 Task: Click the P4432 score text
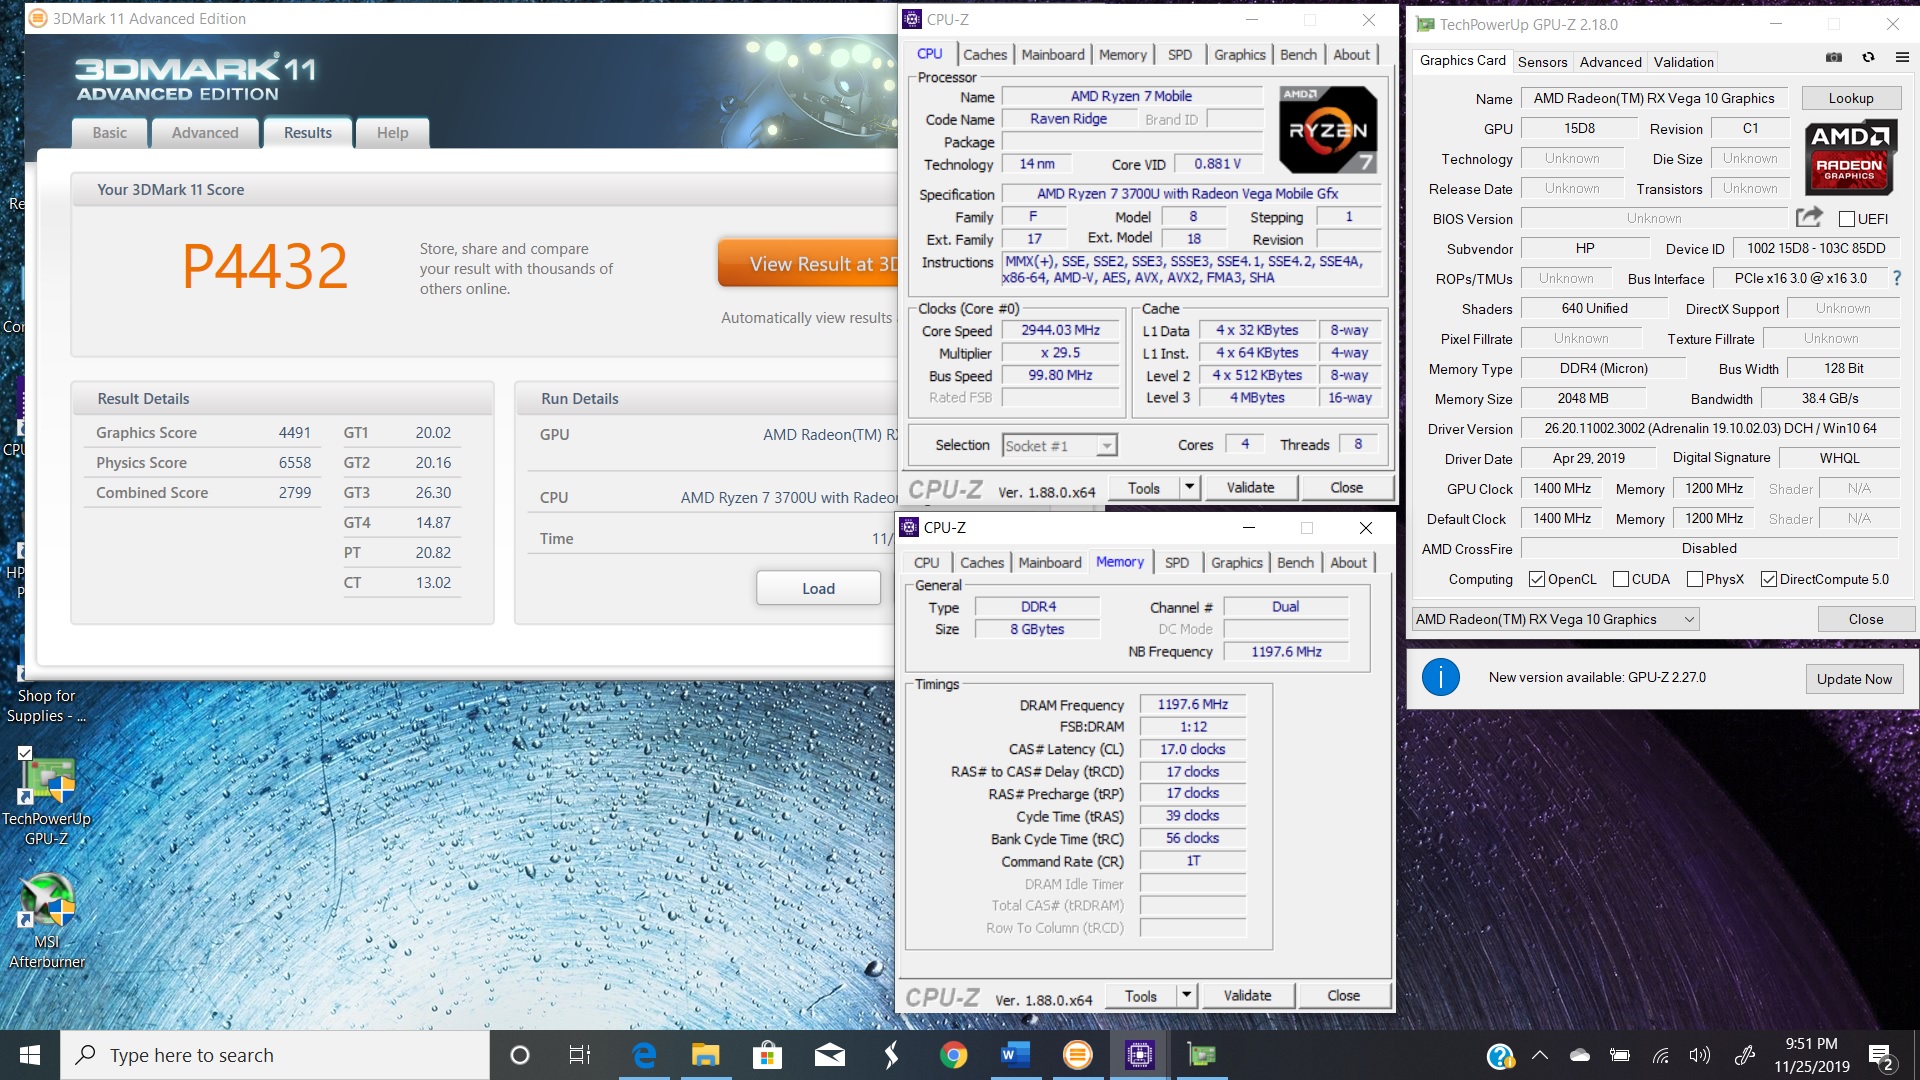click(265, 266)
